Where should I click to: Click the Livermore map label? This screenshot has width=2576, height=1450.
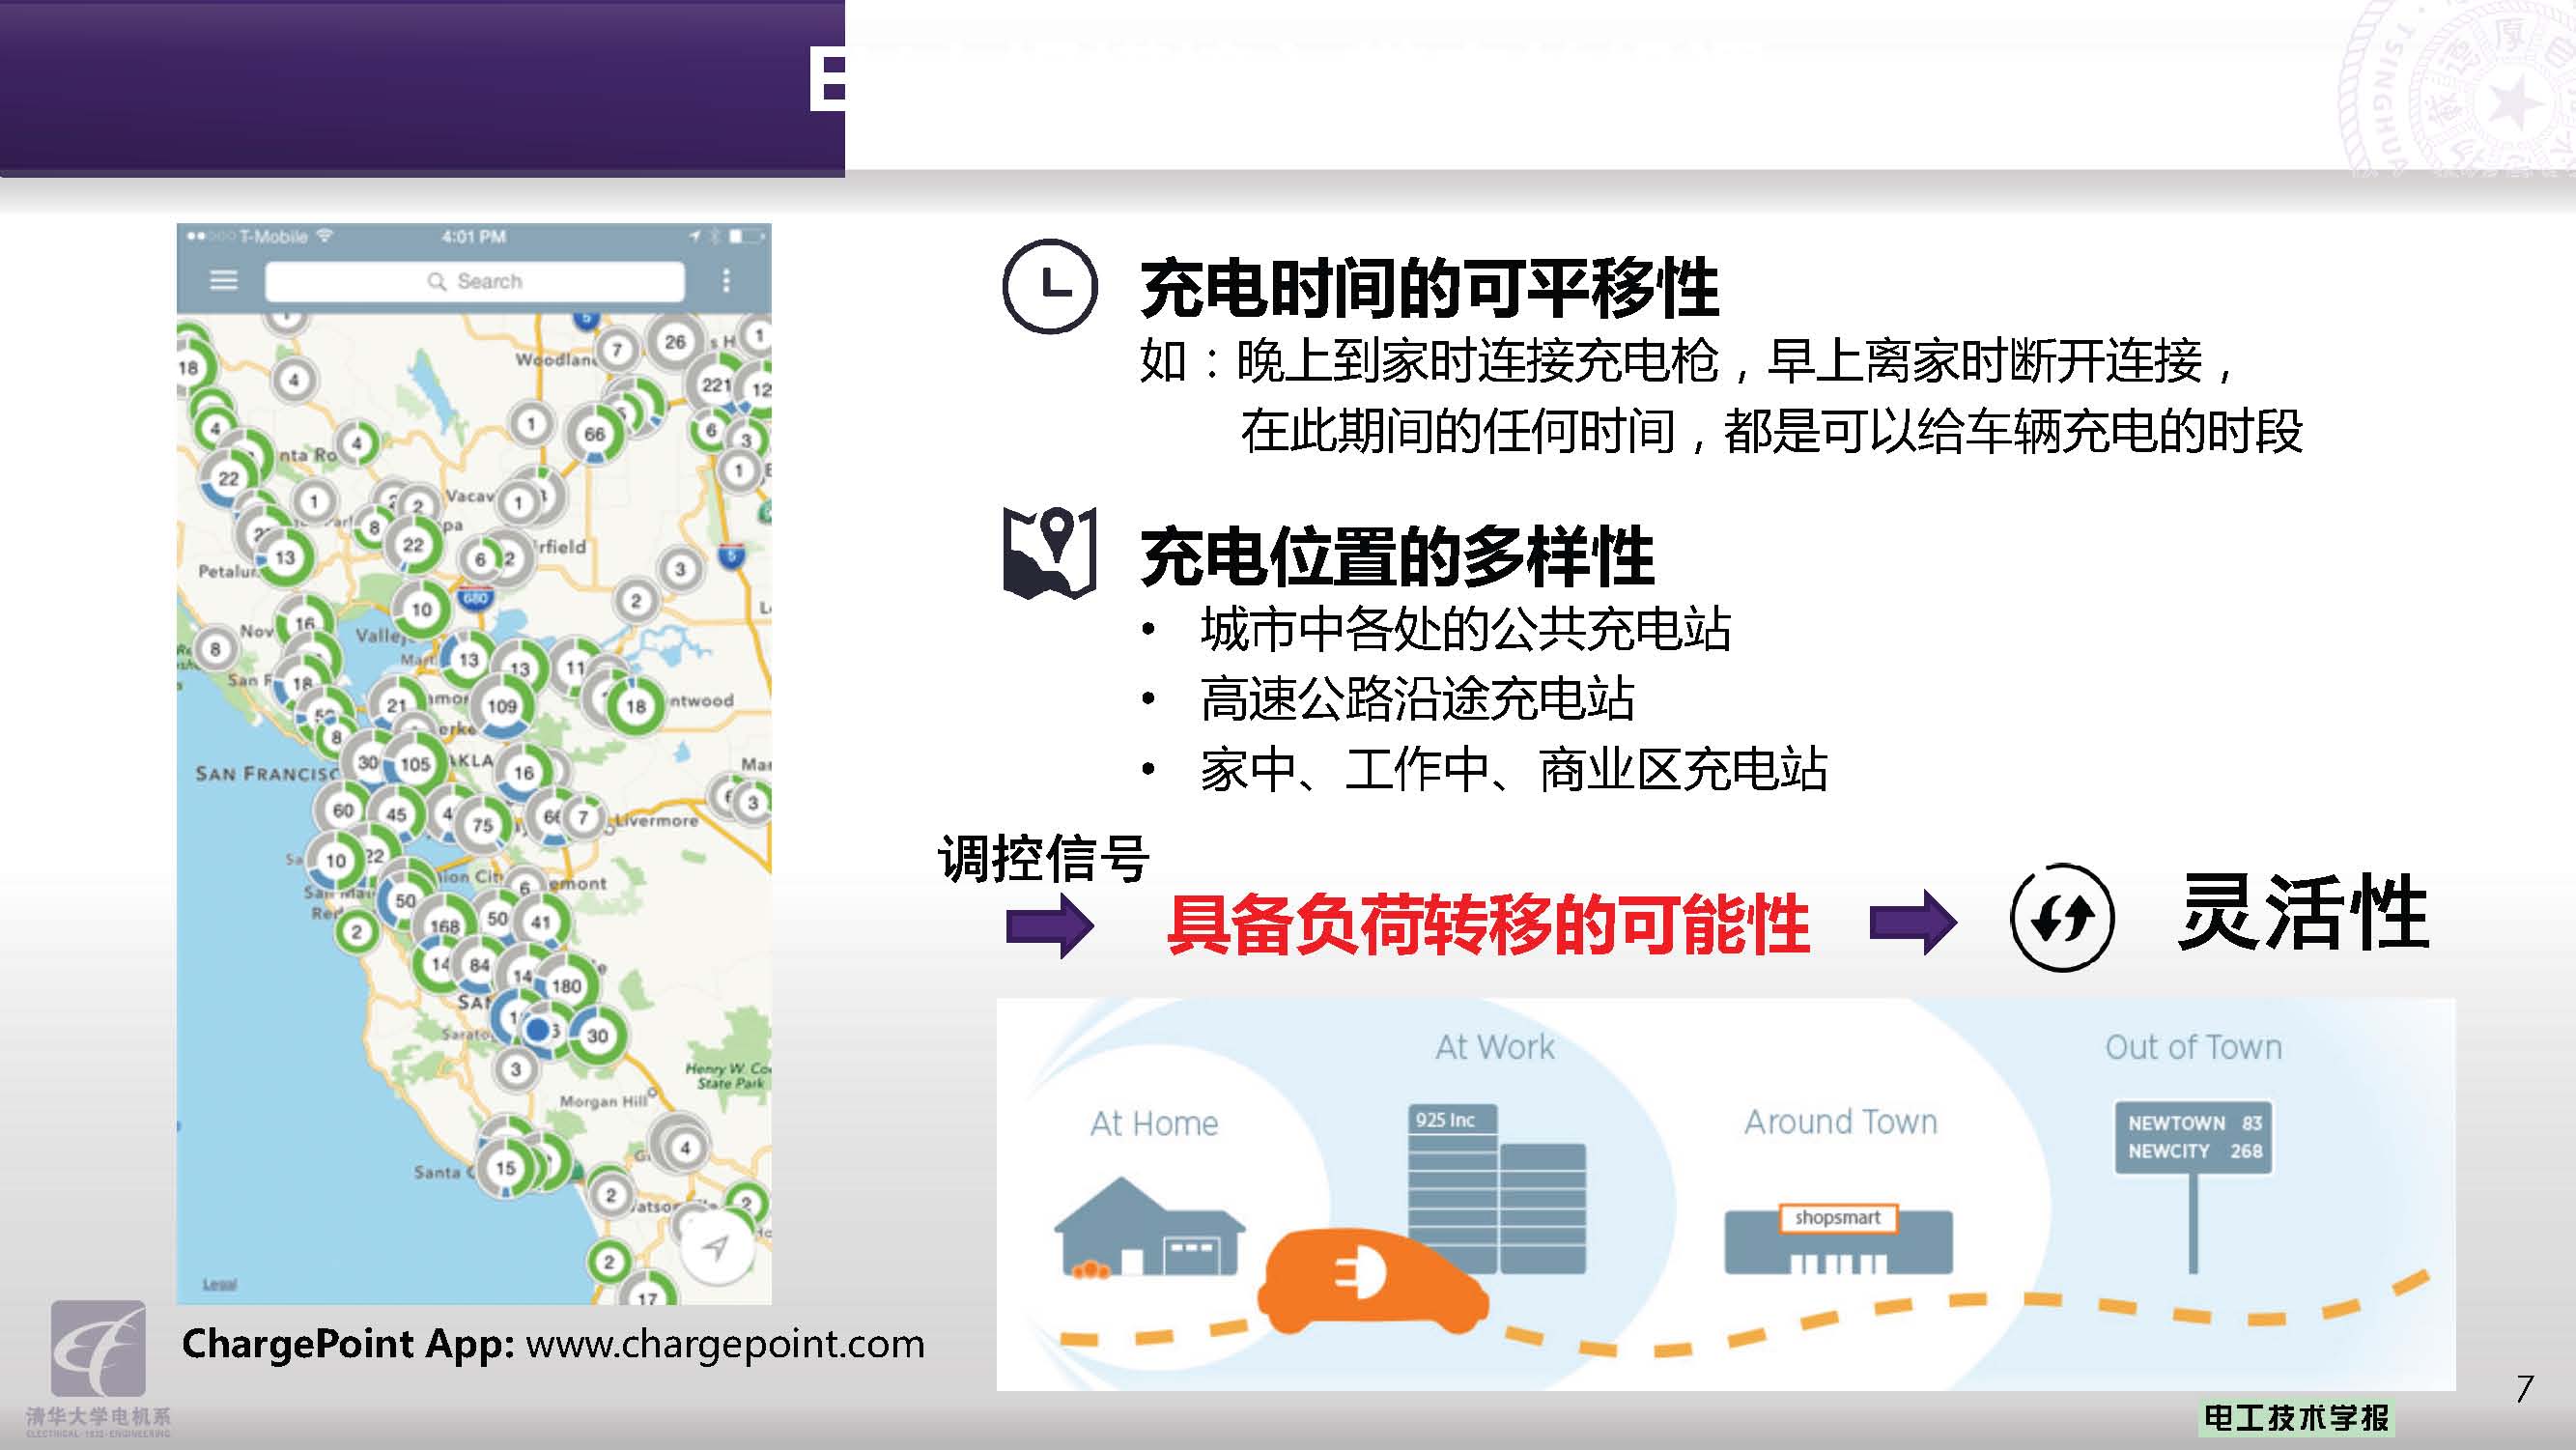[656, 820]
